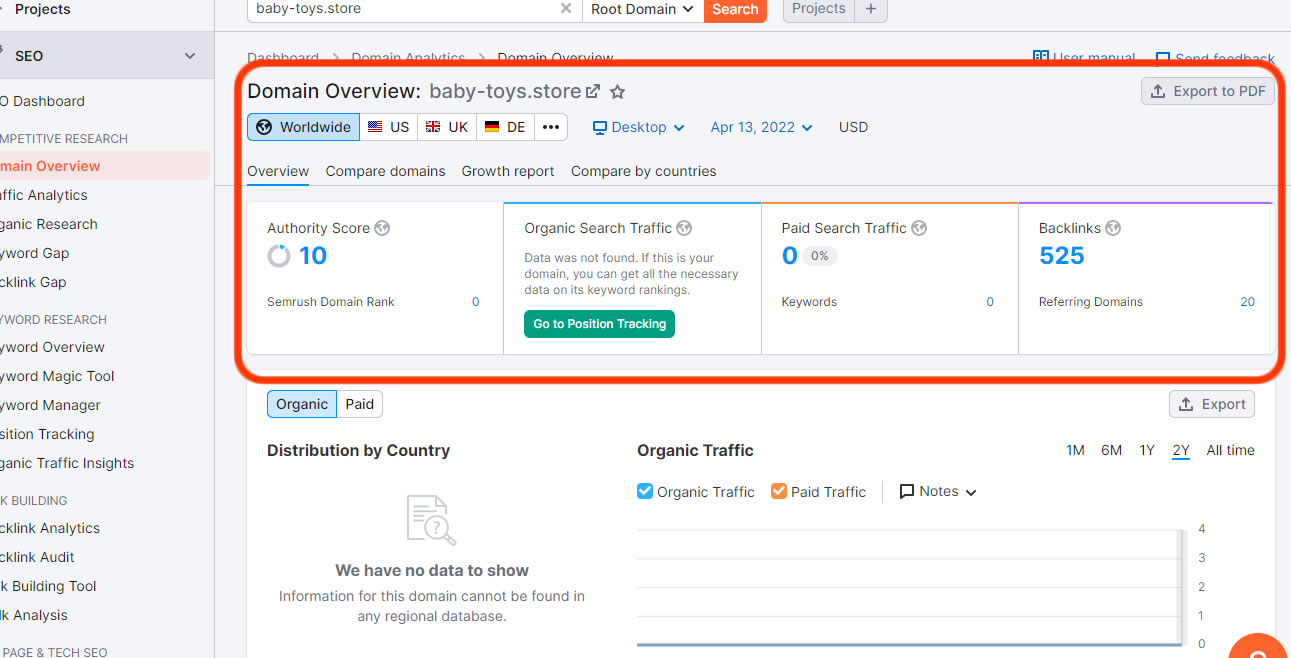Click the Export button above the chart
Image resolution: width=1291 pixels, height=658 pixels.
1212,404
